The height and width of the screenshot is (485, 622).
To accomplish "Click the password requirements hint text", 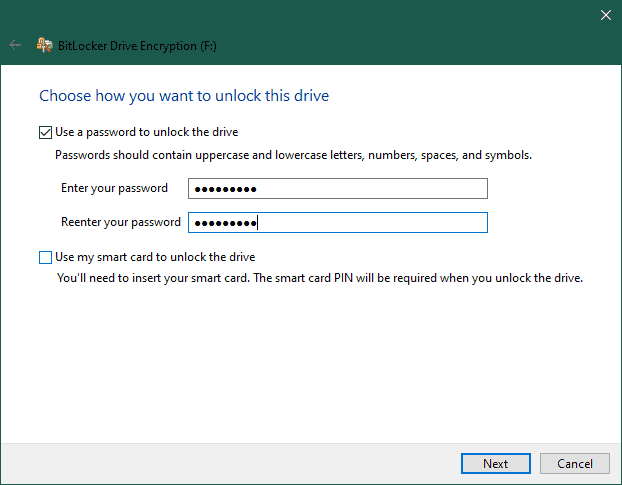I will [293, 155].
